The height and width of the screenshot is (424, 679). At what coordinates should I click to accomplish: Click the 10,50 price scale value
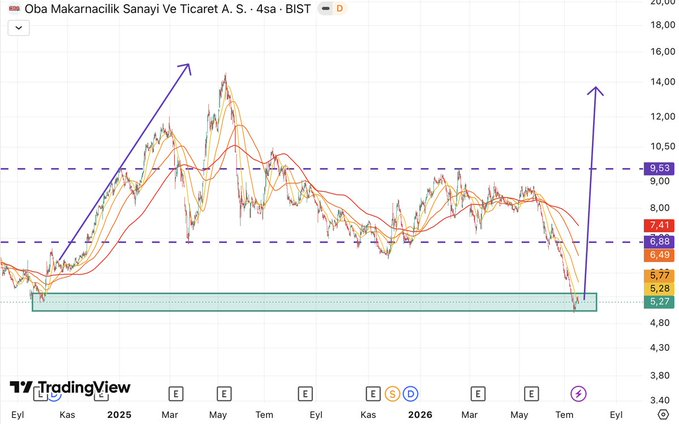point(663,146)
